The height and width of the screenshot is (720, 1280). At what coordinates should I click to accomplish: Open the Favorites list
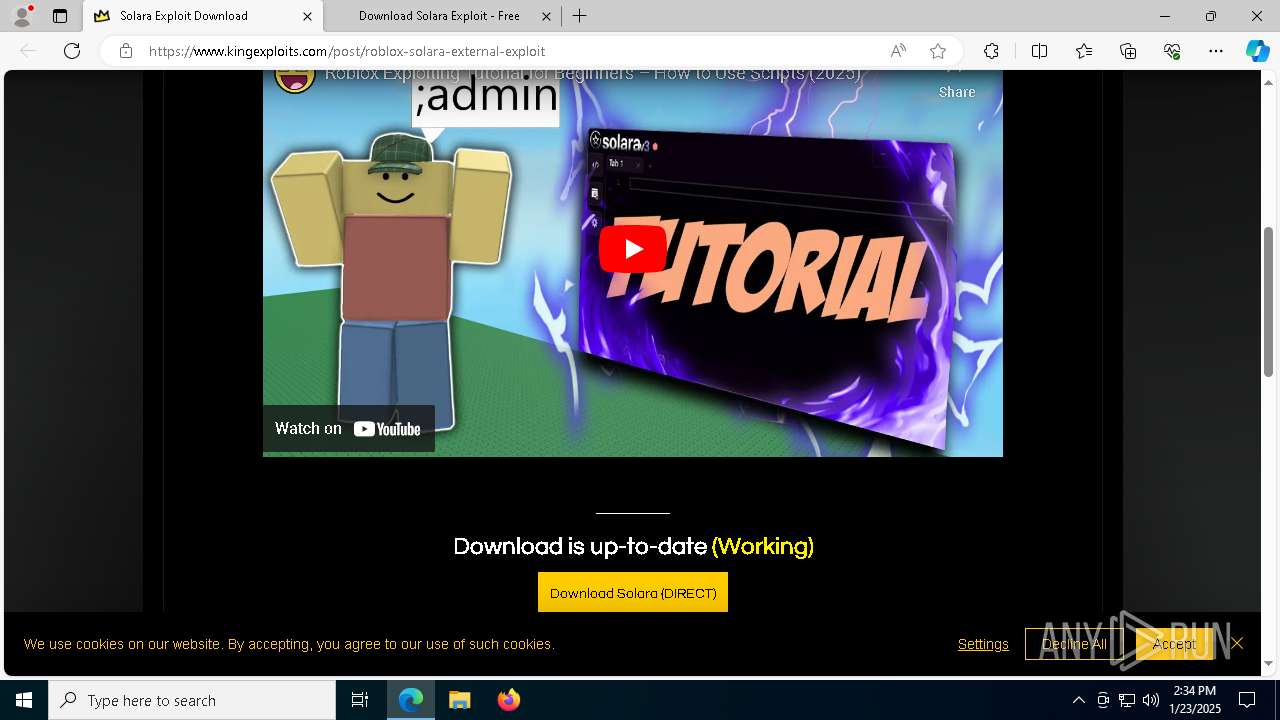coord(1084,51)
